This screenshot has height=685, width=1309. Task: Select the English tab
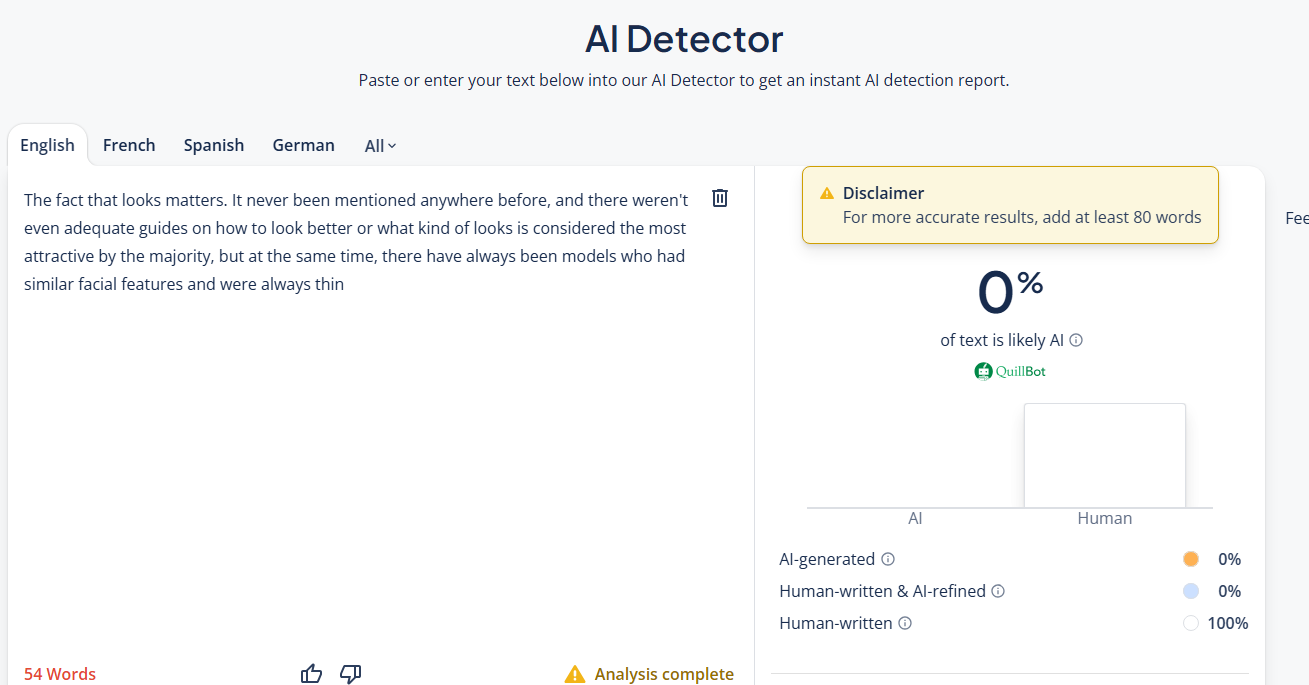(47, 145)
